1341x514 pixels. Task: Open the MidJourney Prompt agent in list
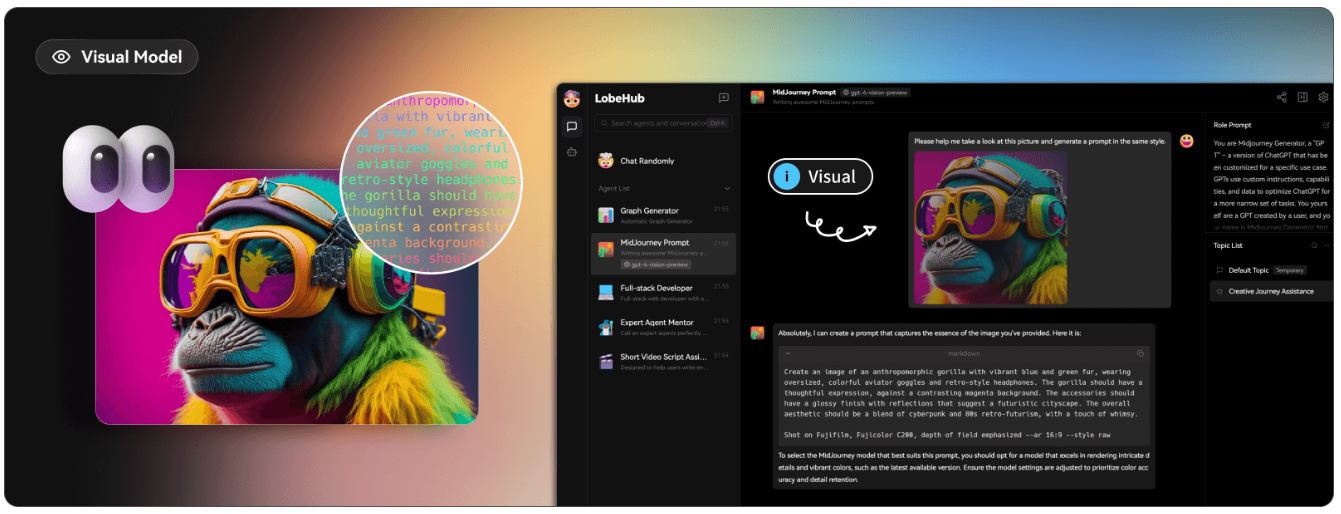click(x=663, y=254)
